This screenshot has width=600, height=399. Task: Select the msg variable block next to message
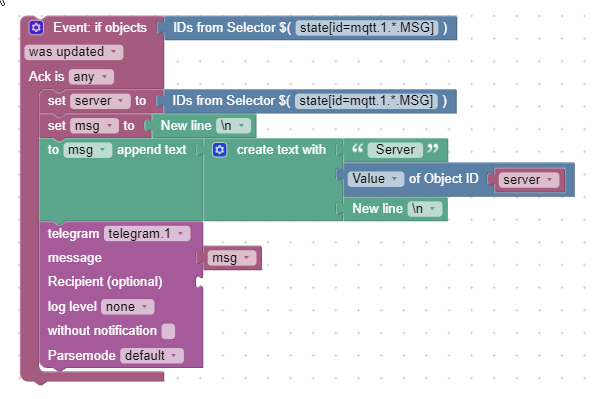[232, 258]
